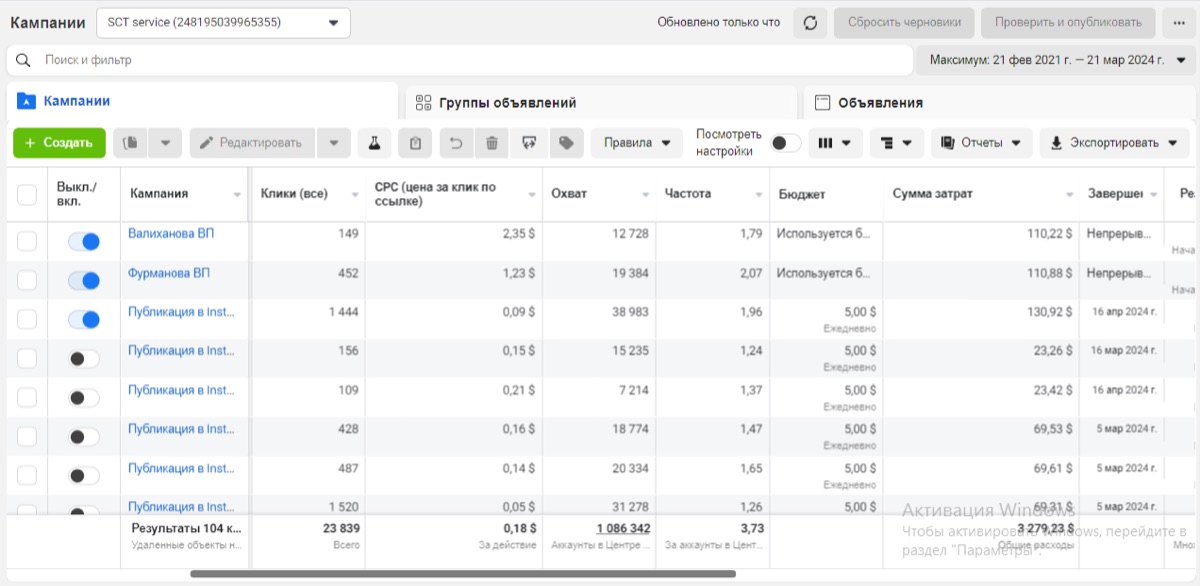The width and height of the screenshot is (1200, 586).
Task: Click the tag label icon
Action: pyautogui.click(x=566, y=143)
